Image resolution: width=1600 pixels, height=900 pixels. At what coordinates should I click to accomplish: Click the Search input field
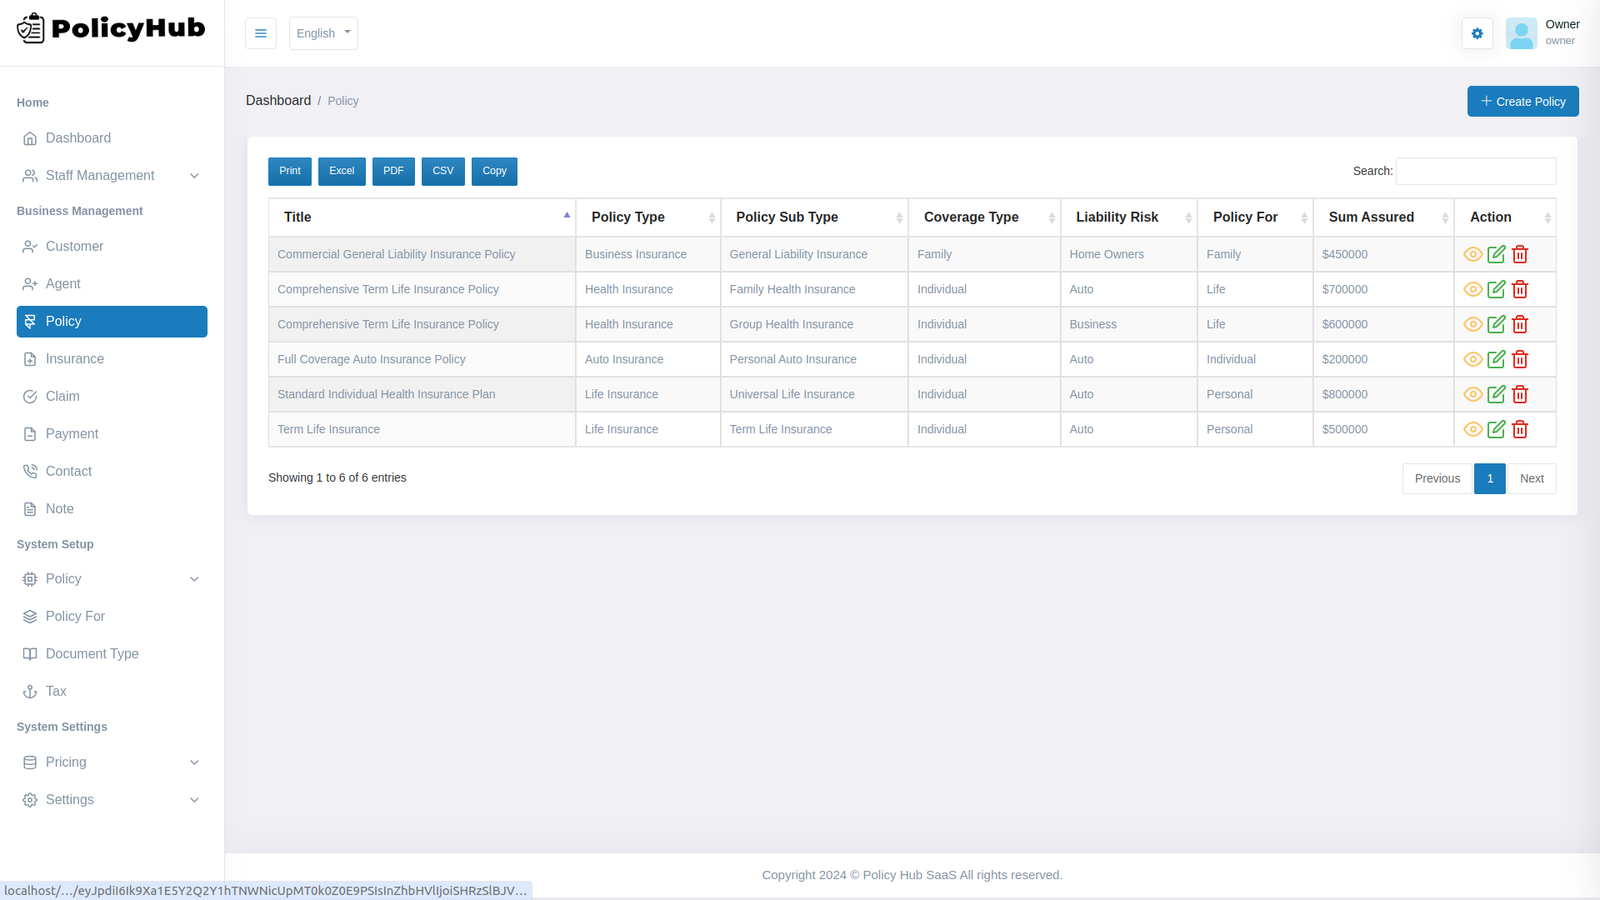click(x=1475, y=171)
